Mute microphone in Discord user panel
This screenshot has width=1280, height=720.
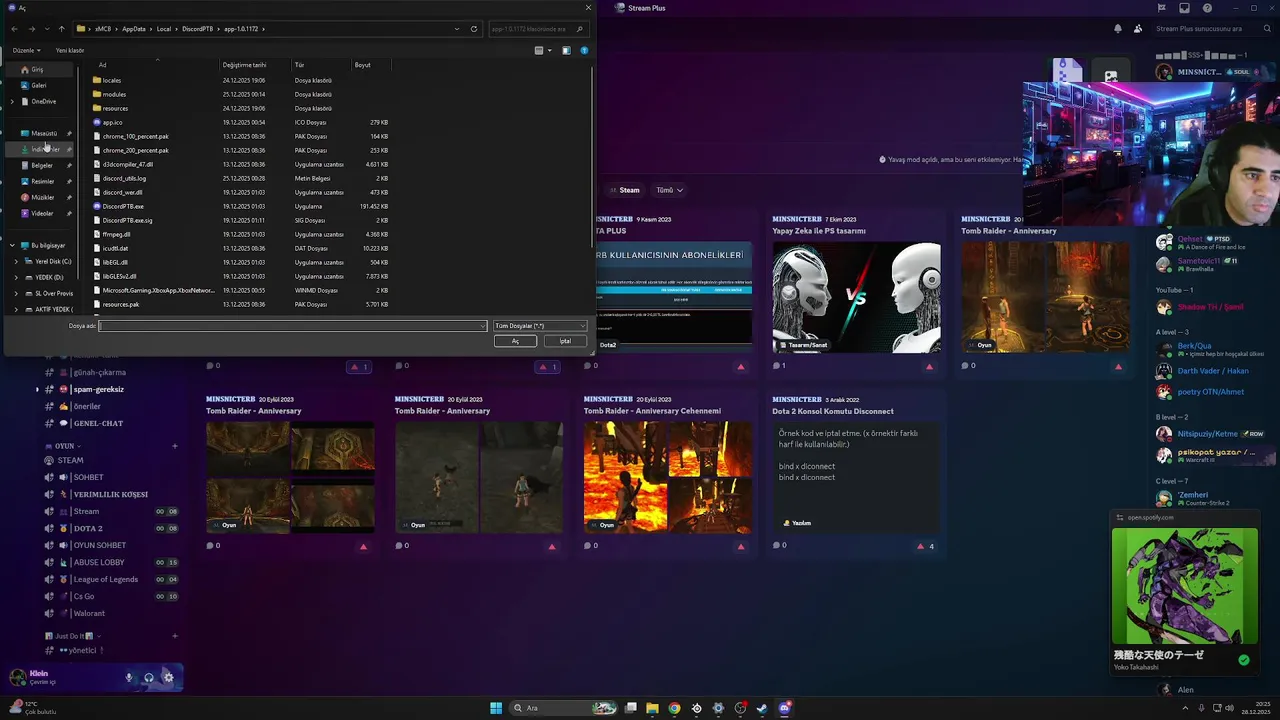[x=128, y=677]
